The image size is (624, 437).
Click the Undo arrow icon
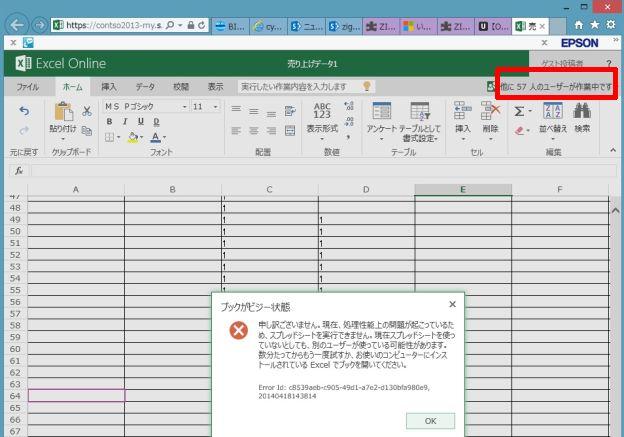pos(24,111)
